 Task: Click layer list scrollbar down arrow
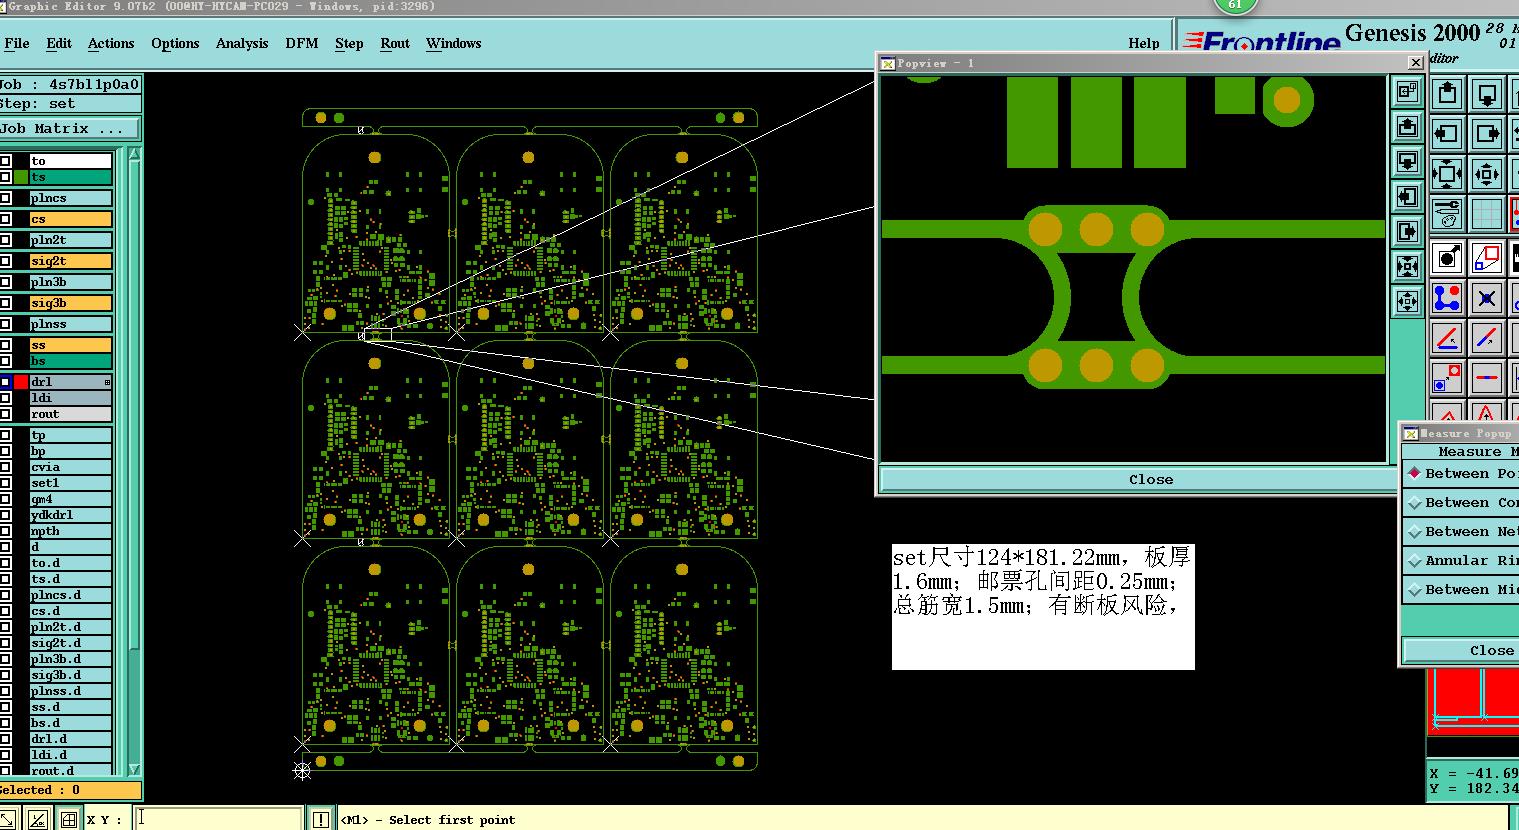point(134,770)
